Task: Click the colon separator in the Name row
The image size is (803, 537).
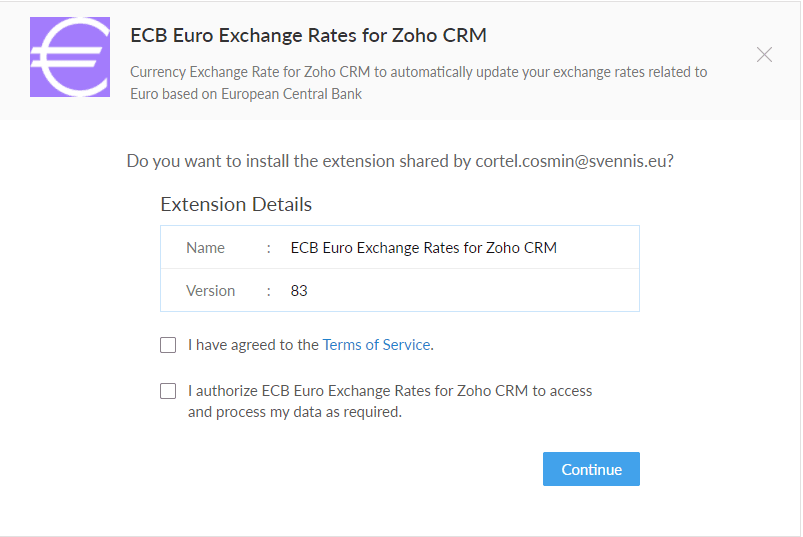Action: (269, 248)
